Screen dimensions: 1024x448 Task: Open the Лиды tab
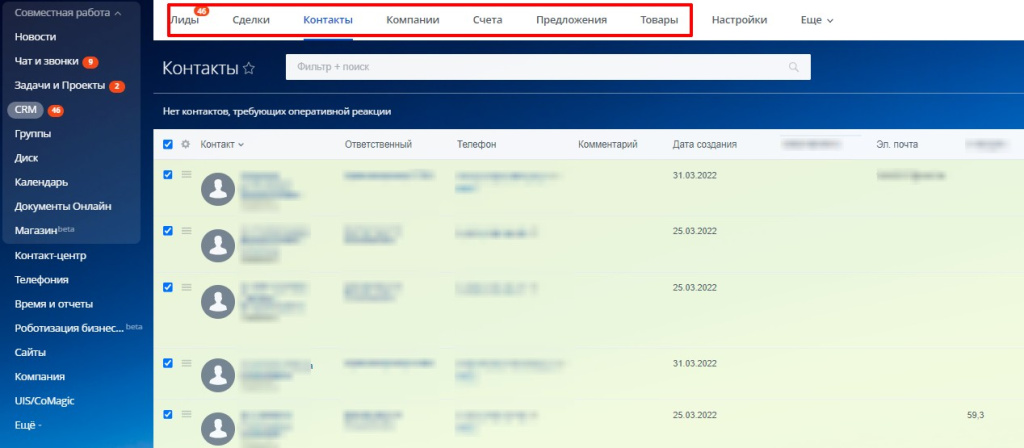pyautogui.click(x=185, y=20)
